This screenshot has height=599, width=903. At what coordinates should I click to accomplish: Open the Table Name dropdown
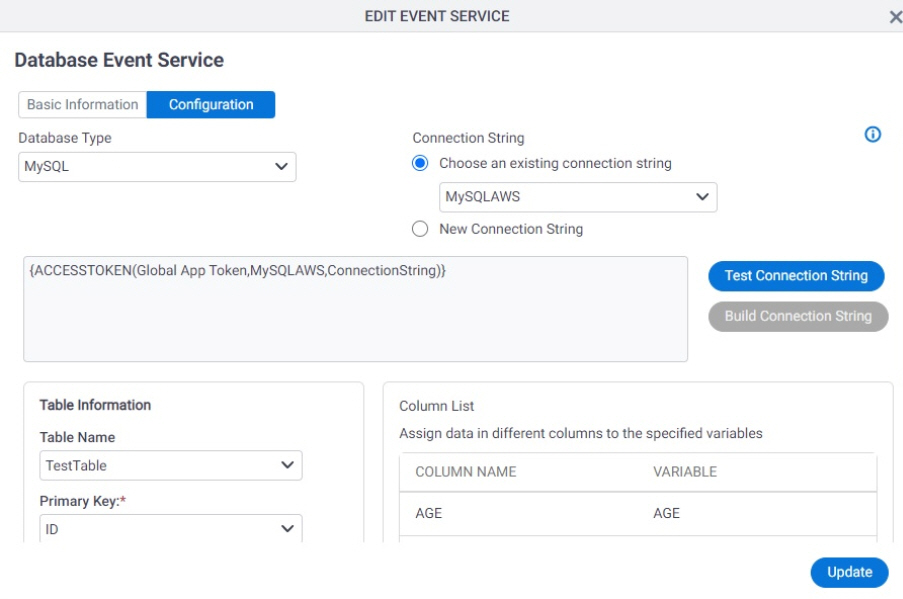tap(170, 465)
